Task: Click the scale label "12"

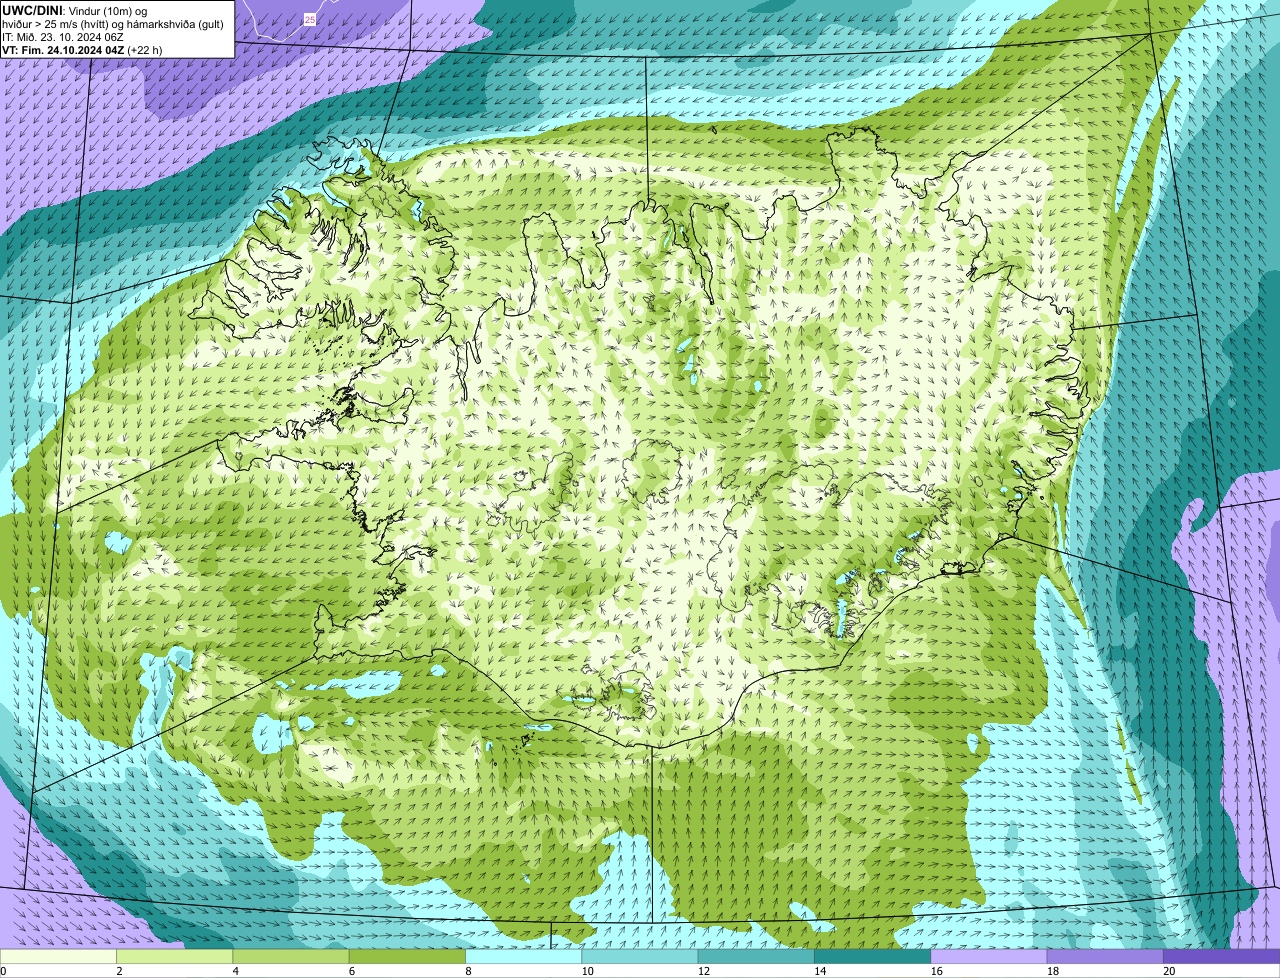Action: pyautogui.click(x=704, y=971)
